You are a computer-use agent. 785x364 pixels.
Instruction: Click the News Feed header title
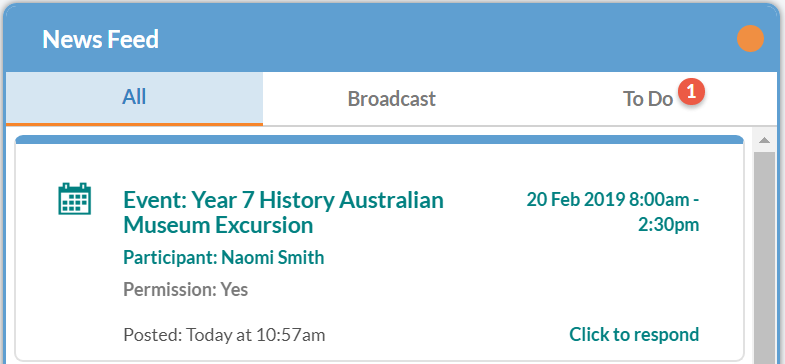click(100, 39)
